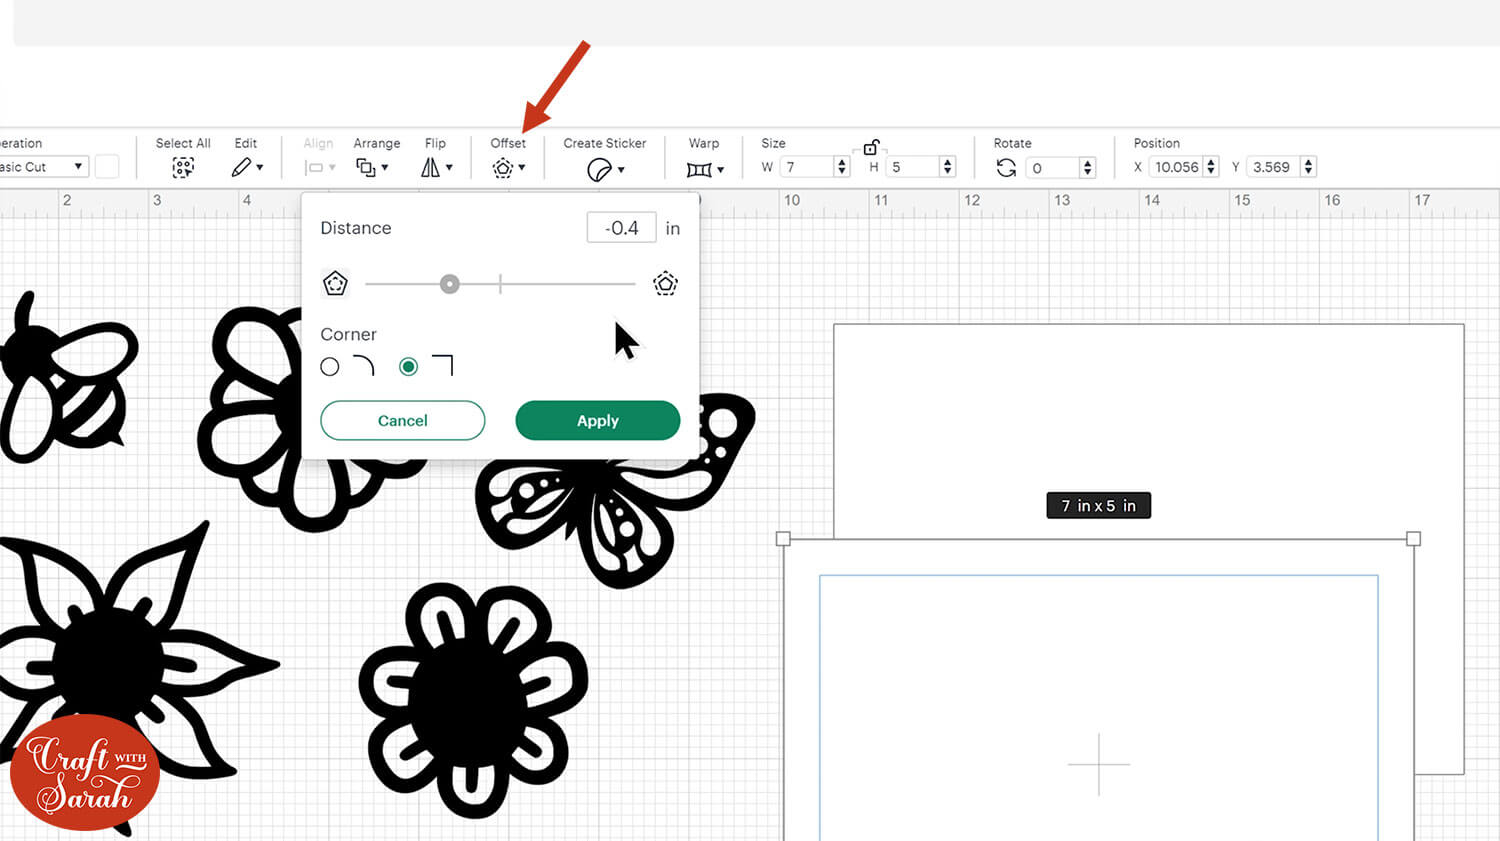Click the Height size input field
The image size is (1500, 841).
[913, 167]
